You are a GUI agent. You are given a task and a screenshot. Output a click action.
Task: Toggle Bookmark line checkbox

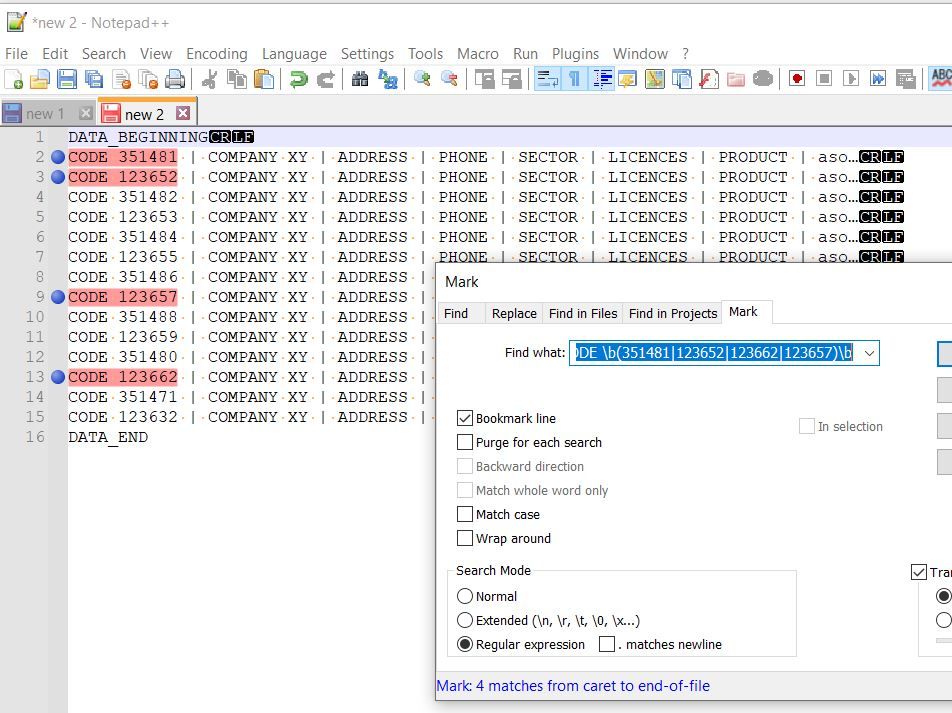[464, 418]
